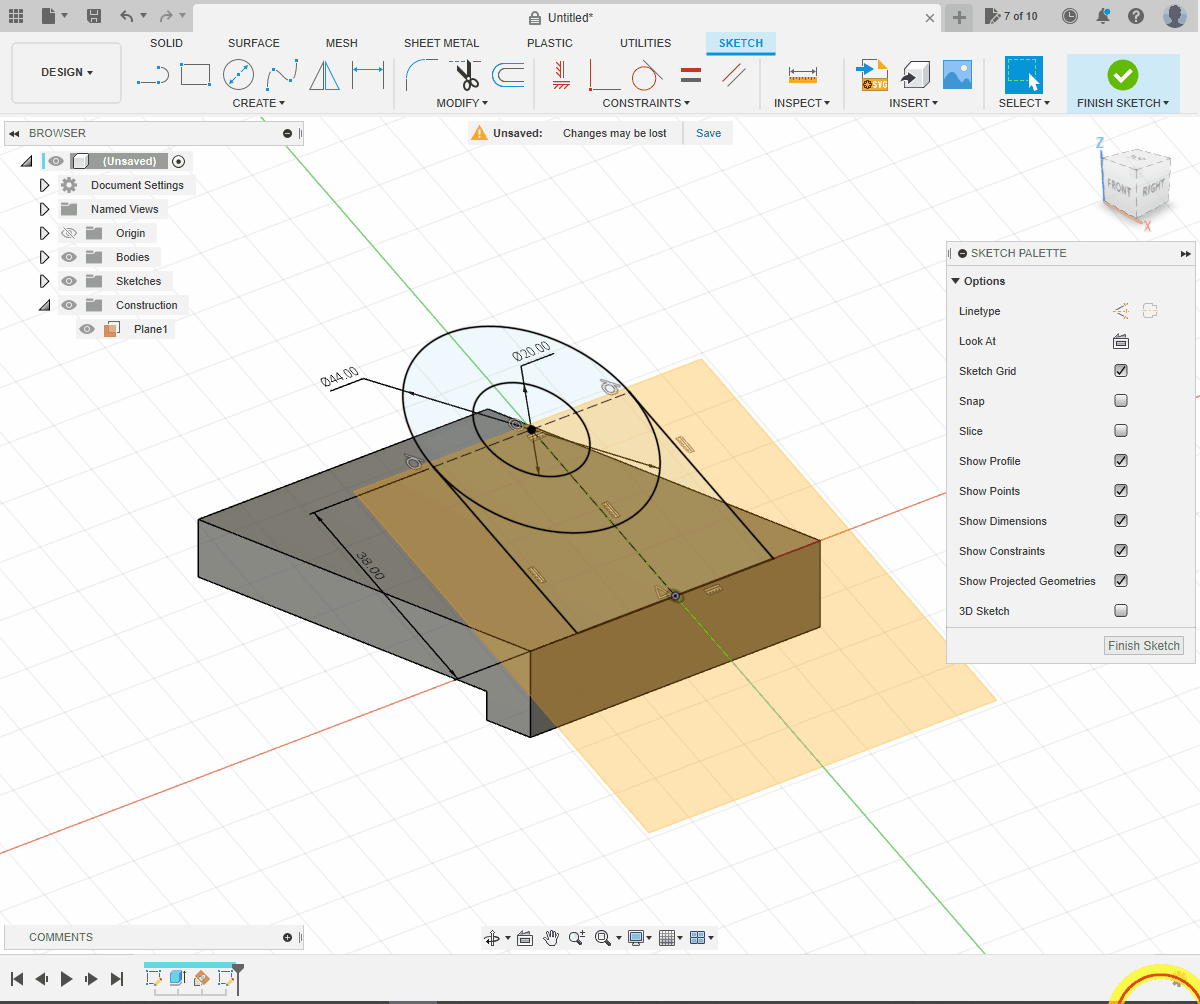Activate the Sketch Dimension tool
Screen dimensions: 1200x1004
tap(368, 75)
